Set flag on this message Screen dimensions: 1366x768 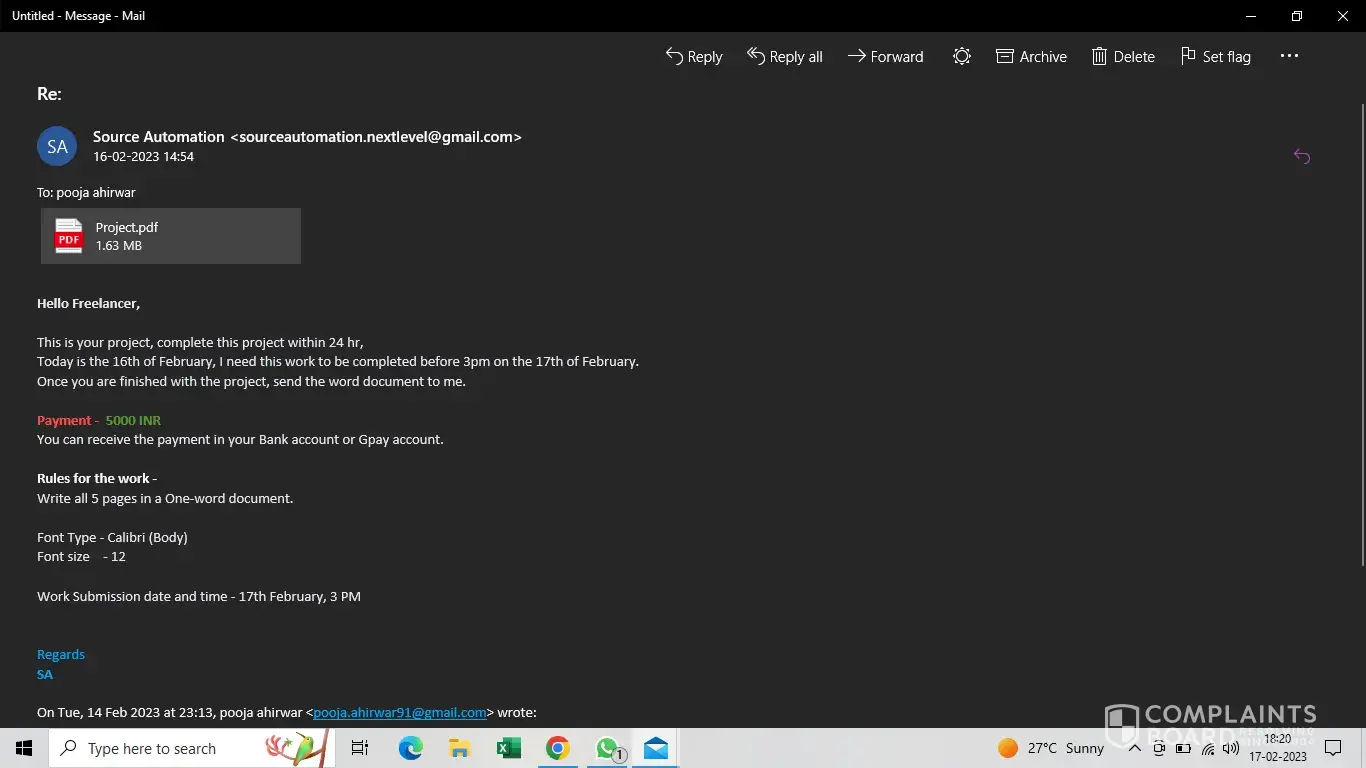(x=1215, y=57)
